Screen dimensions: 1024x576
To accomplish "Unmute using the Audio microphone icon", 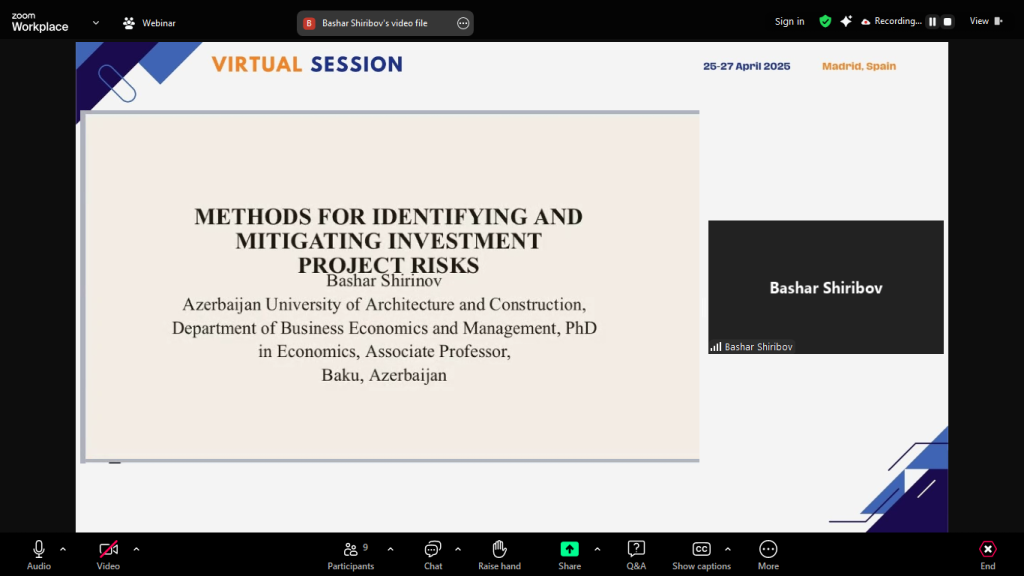I will coord(39,549).
